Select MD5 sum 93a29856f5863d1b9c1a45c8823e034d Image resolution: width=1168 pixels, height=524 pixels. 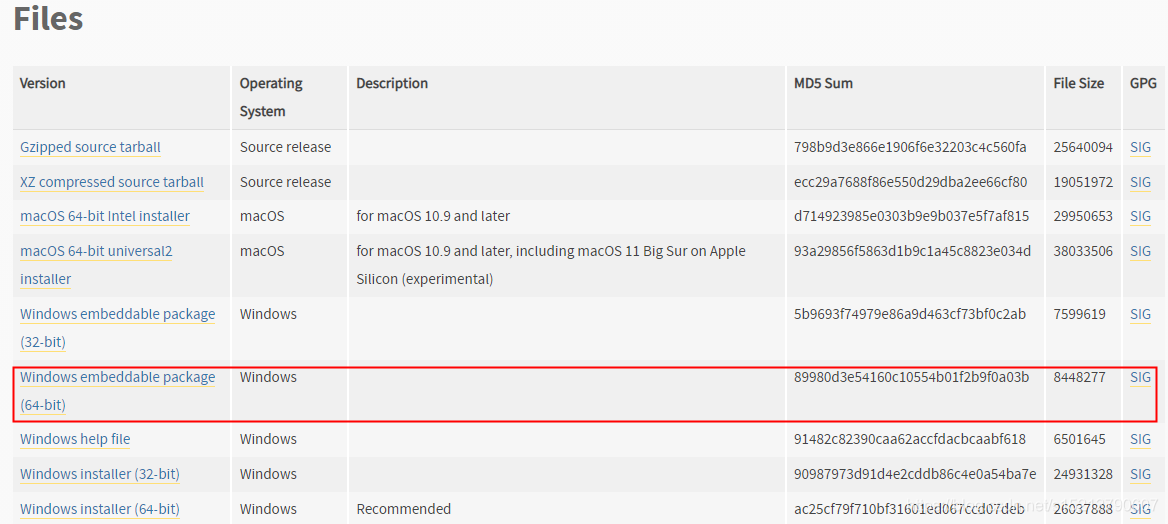(912, 251)
